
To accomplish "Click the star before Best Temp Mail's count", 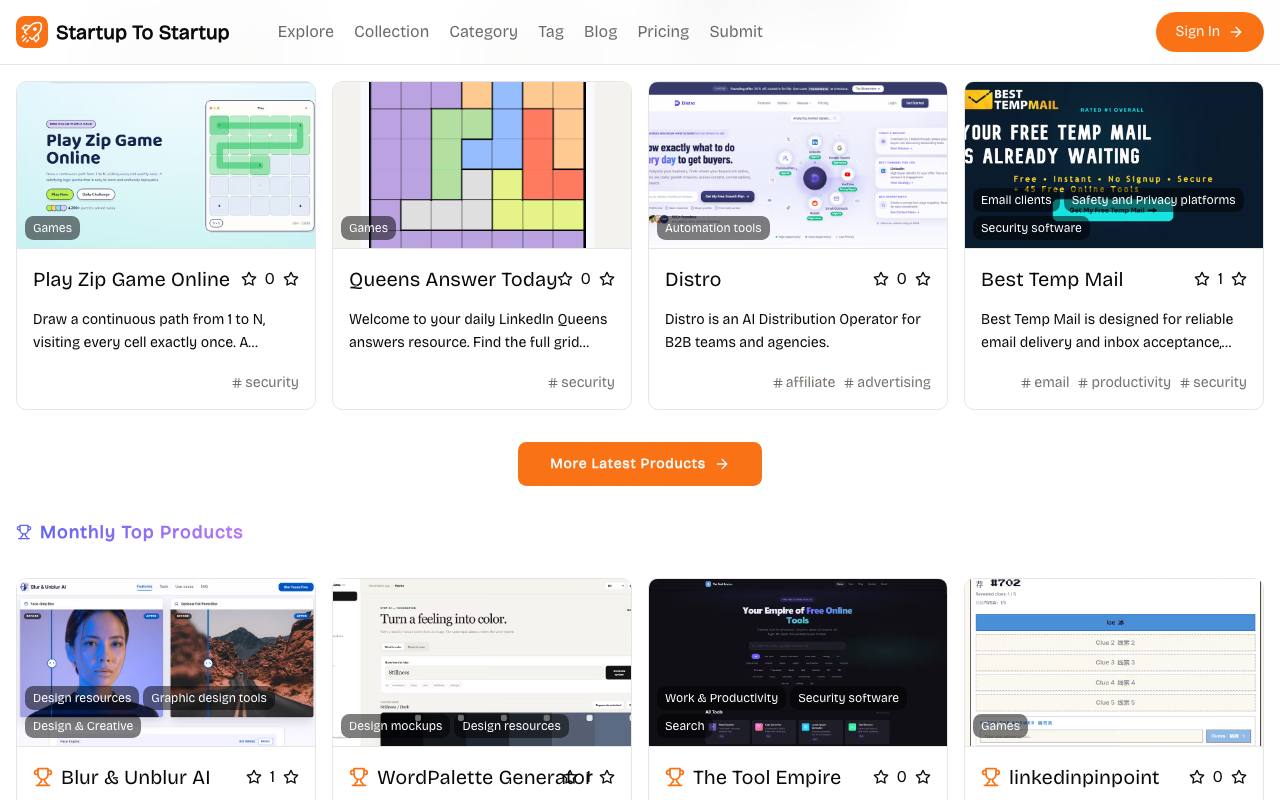I will point(1202,279).
